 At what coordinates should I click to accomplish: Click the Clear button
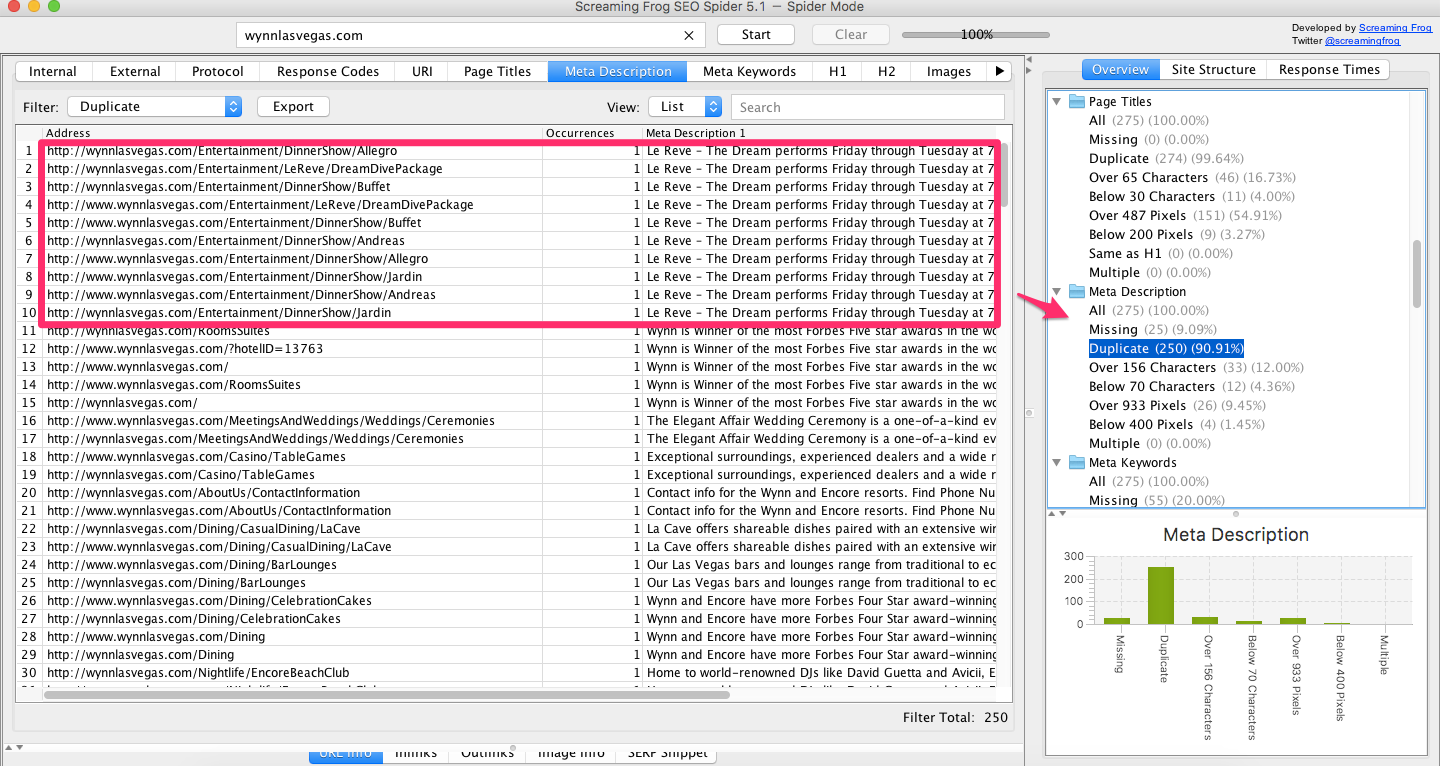[851, 34]
